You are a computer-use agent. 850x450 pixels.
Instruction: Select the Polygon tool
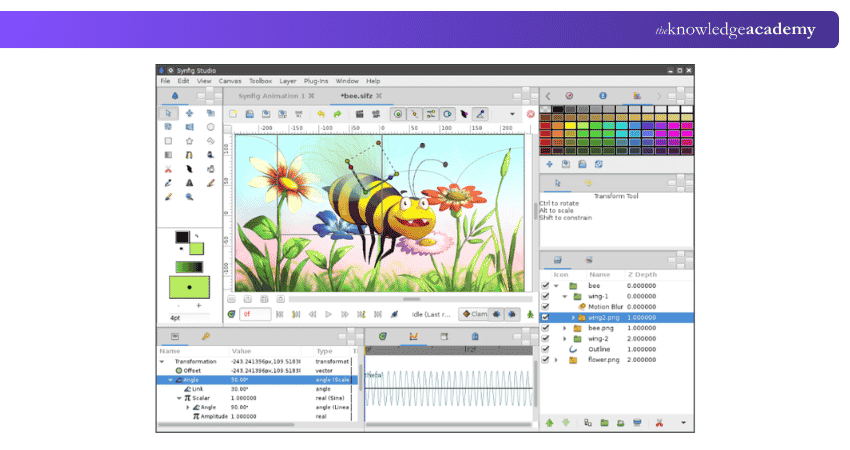(x=210, y=141)
